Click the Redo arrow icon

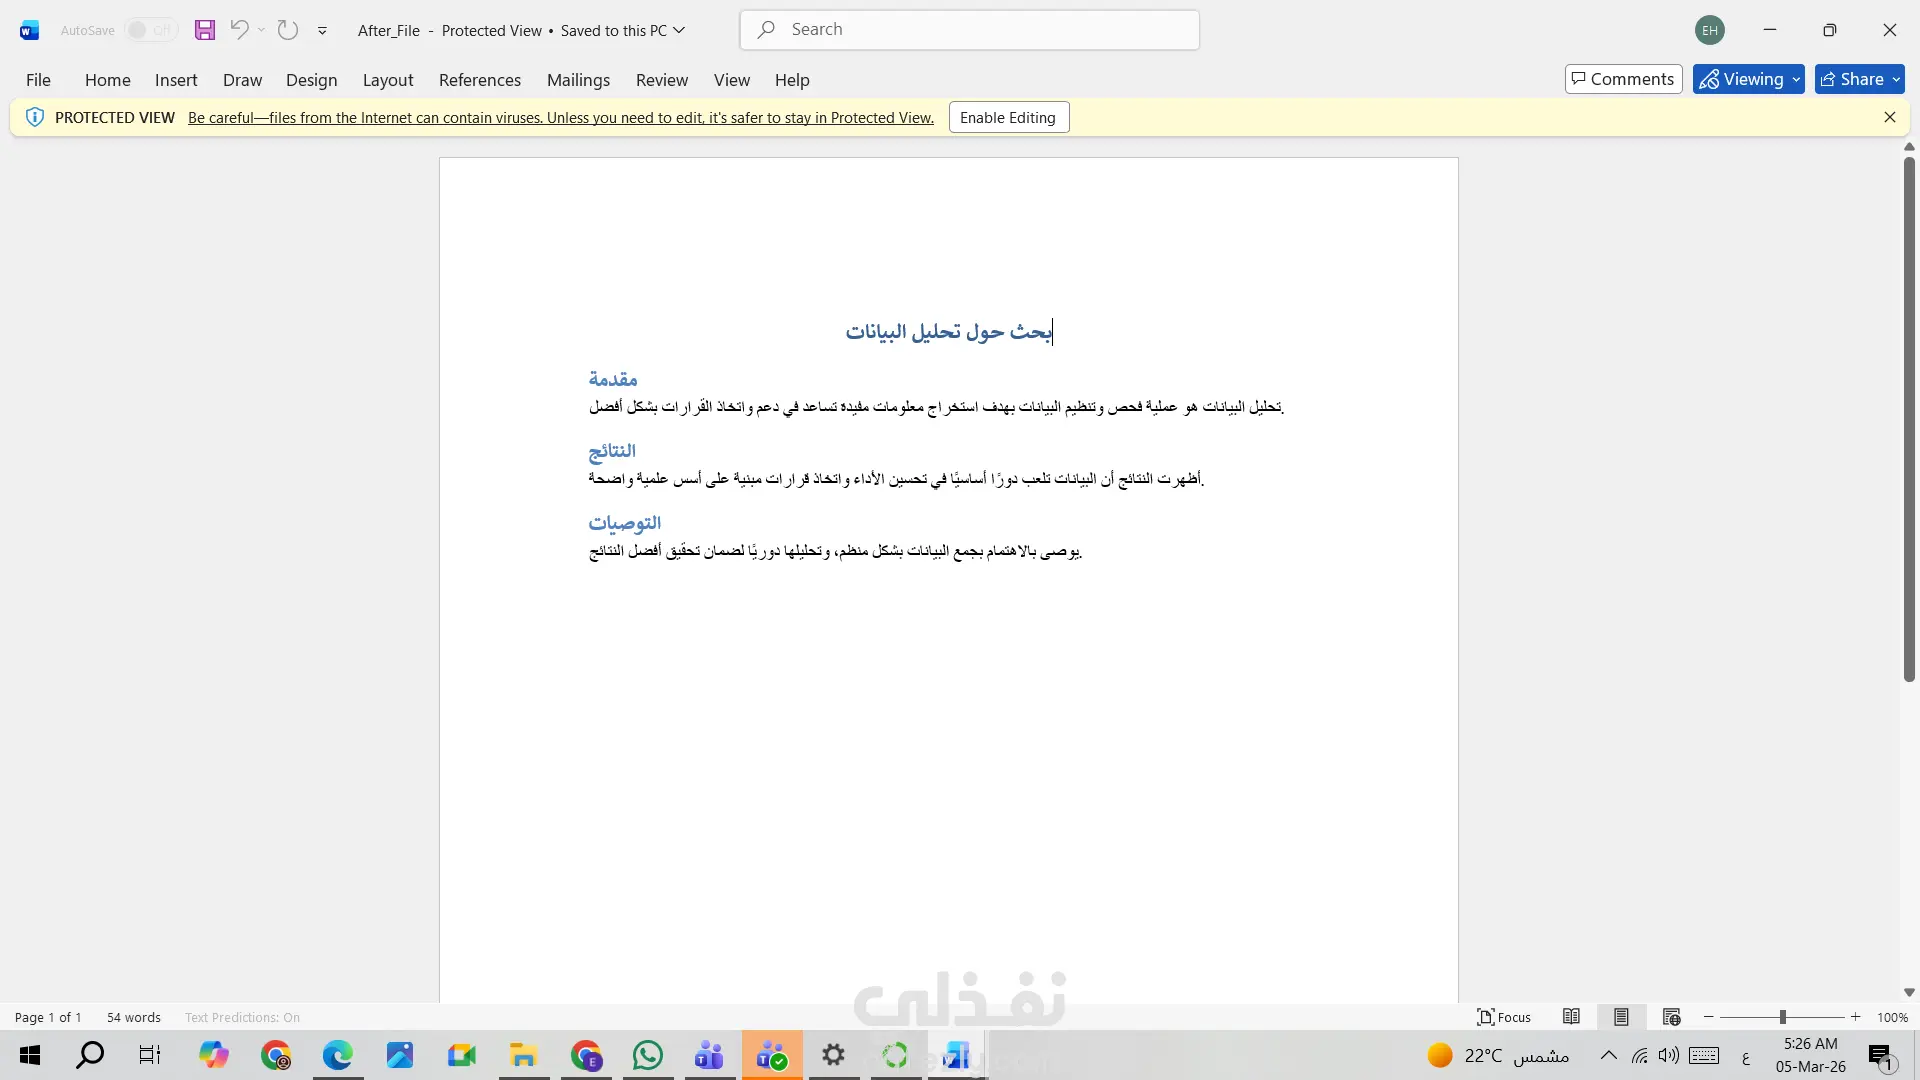coord(288,30)
